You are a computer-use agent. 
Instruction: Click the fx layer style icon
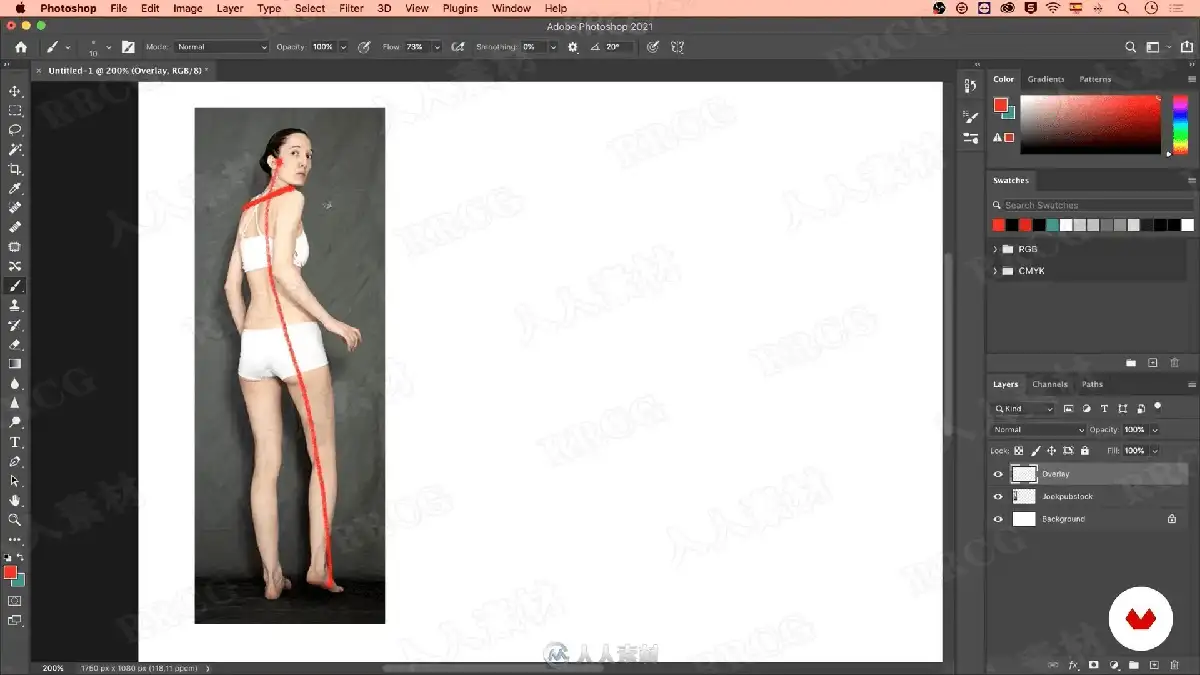pyautogui.click(x=1073, y=664)
